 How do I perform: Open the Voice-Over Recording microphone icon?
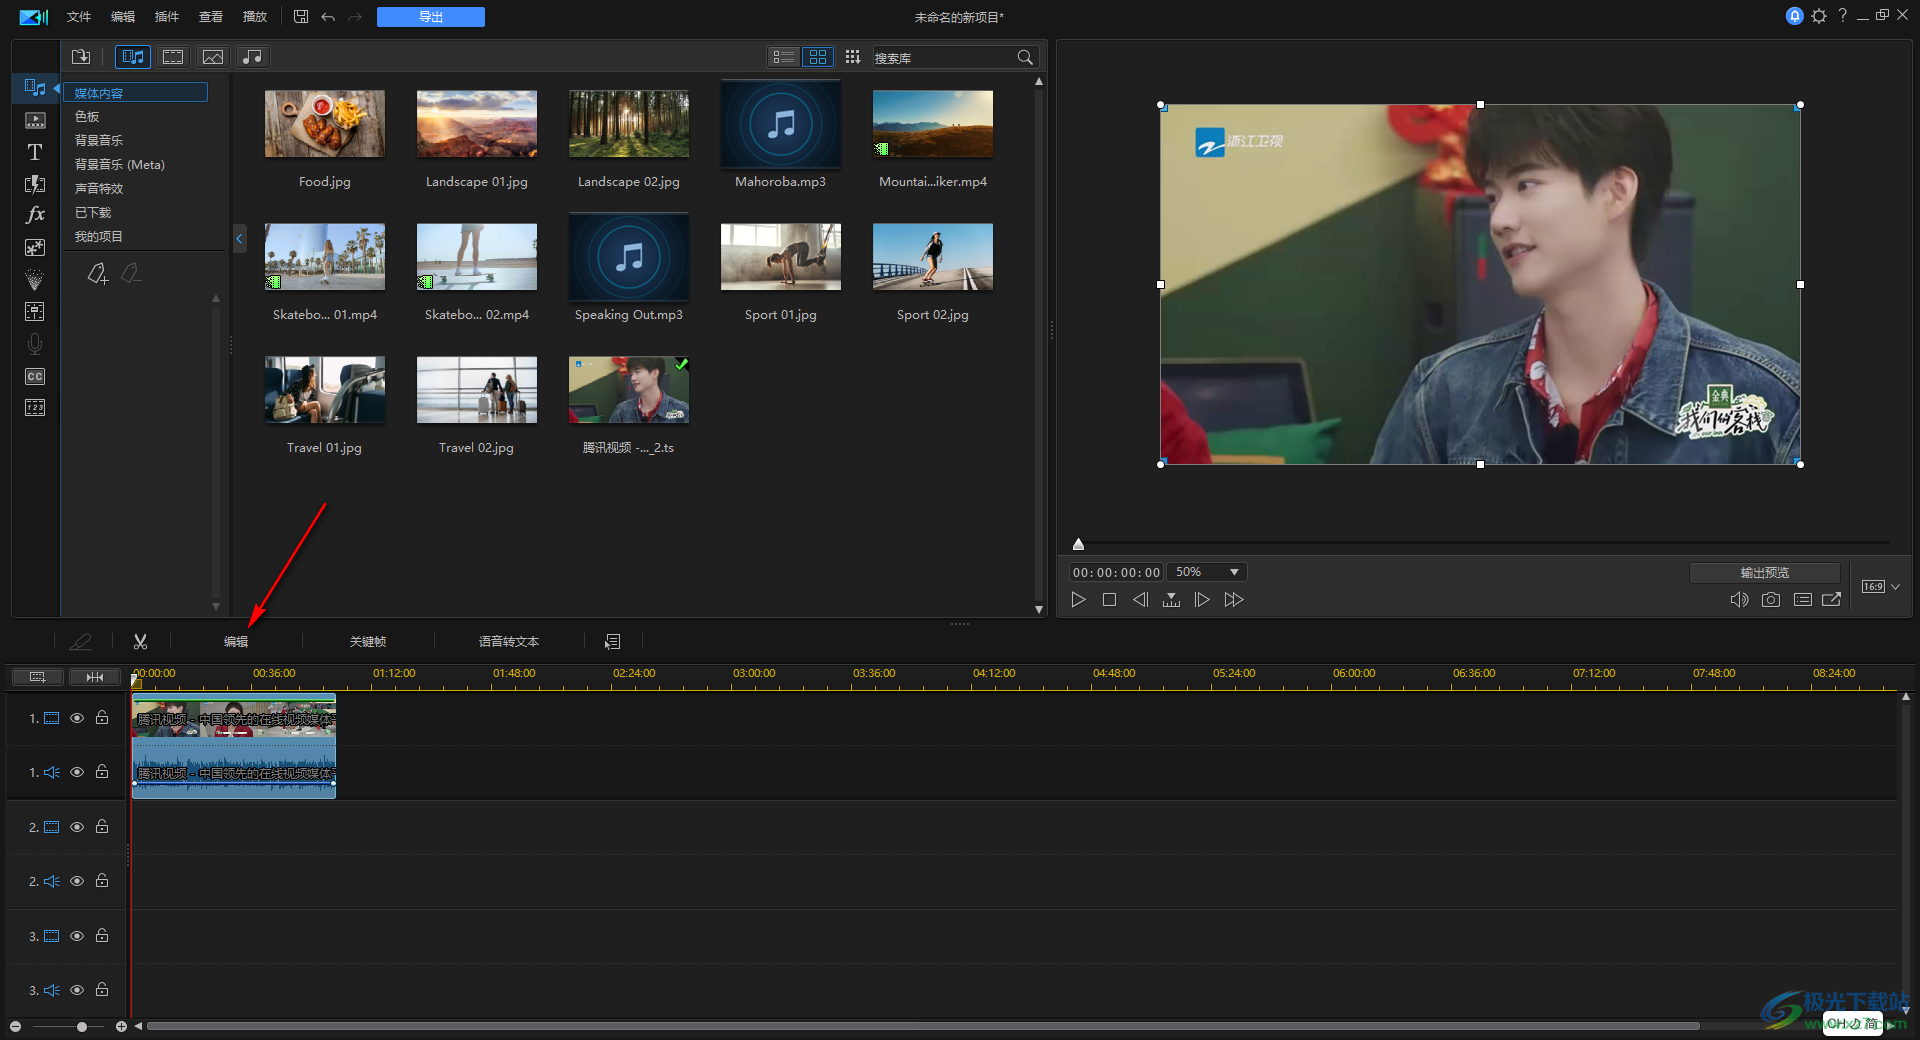[35, 344]
